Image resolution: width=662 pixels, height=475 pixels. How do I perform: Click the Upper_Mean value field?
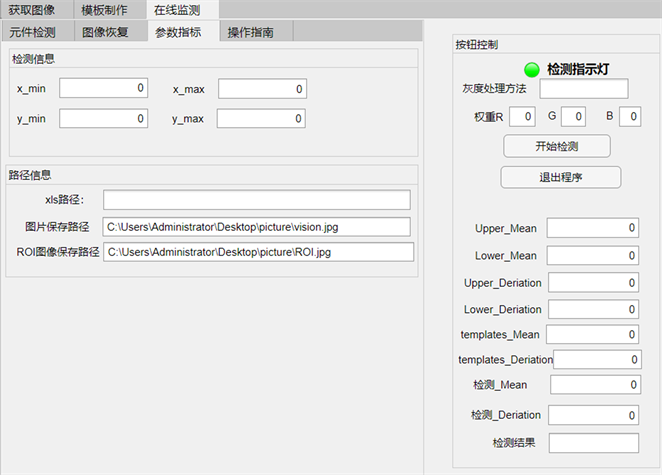click(x=592, y=228)
